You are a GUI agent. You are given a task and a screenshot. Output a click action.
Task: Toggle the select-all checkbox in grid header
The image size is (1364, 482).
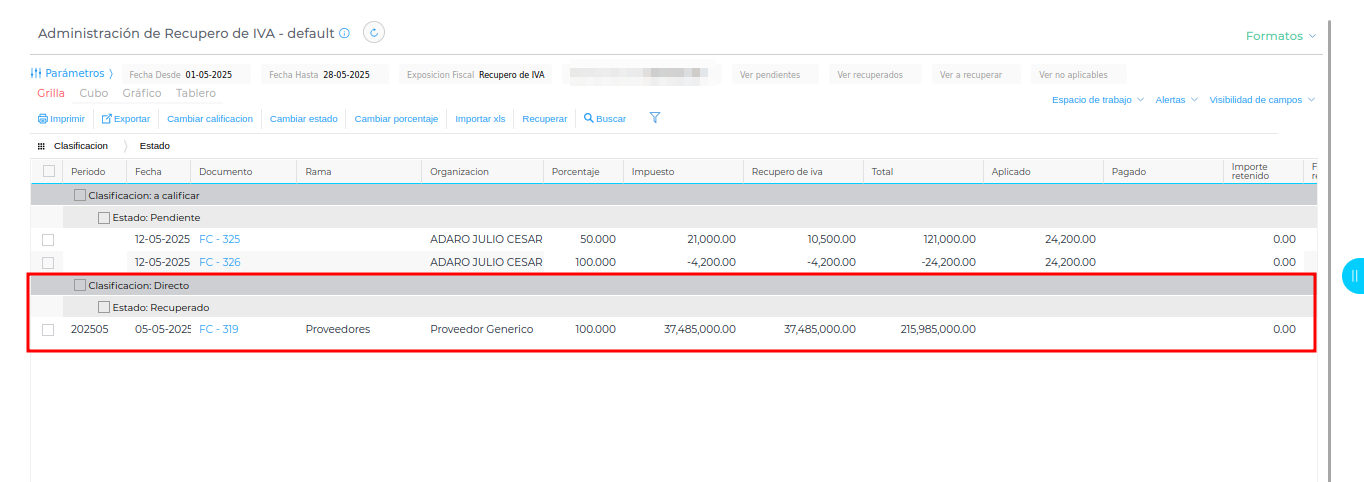pos(49,171)
